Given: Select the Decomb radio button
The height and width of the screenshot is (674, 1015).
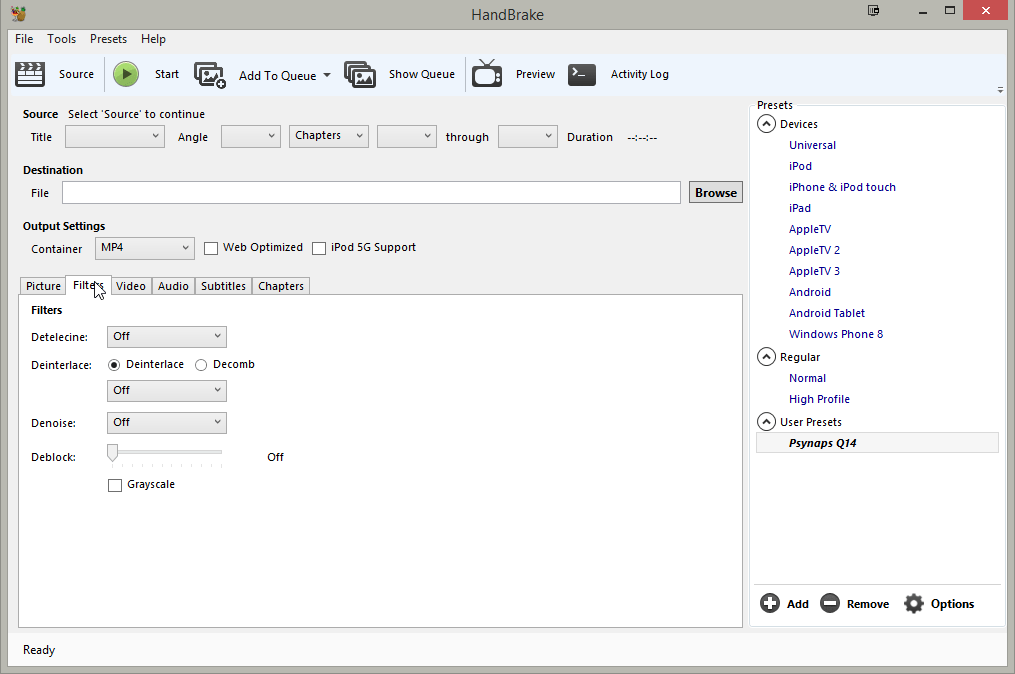Looking at the screenshot, I should tap(201, 365).
